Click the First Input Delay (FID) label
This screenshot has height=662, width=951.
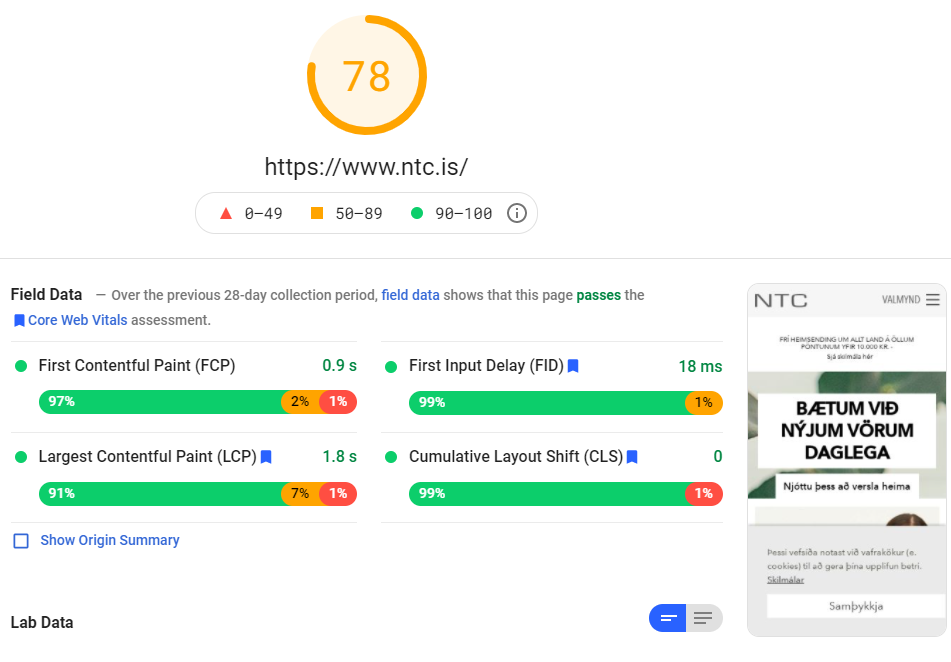pos(486,366)
